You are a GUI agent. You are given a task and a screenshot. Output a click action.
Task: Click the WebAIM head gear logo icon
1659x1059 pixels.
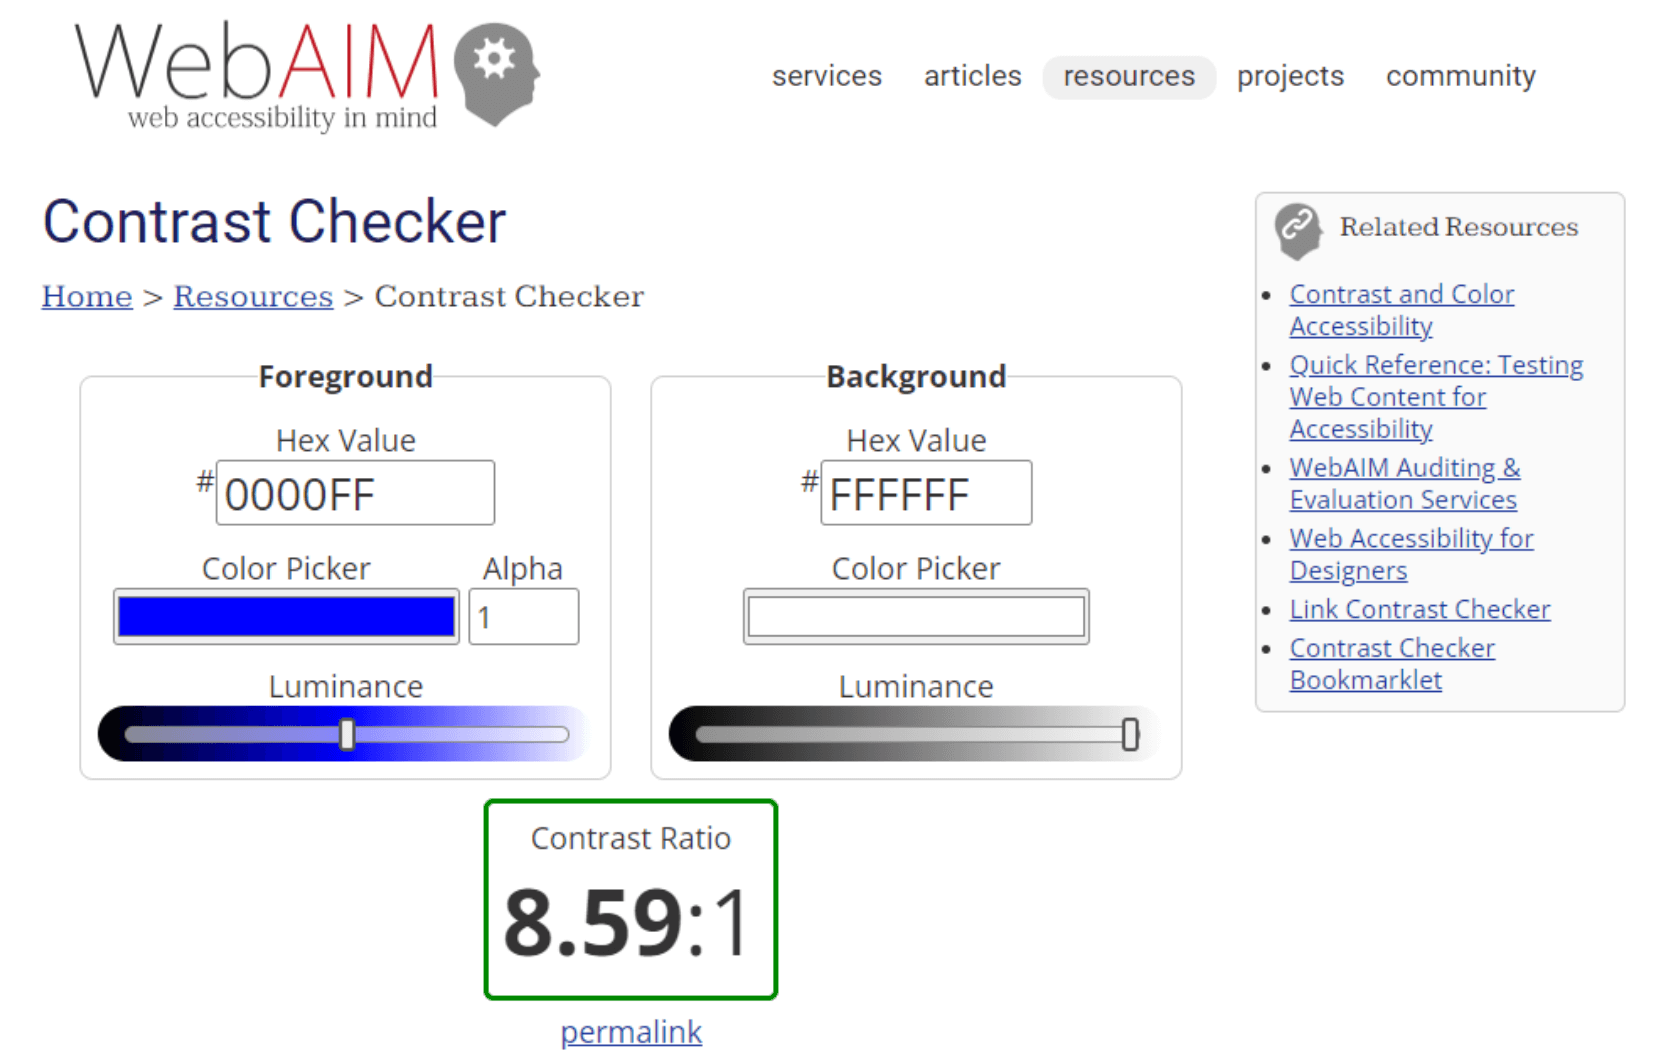pos(496,72)
